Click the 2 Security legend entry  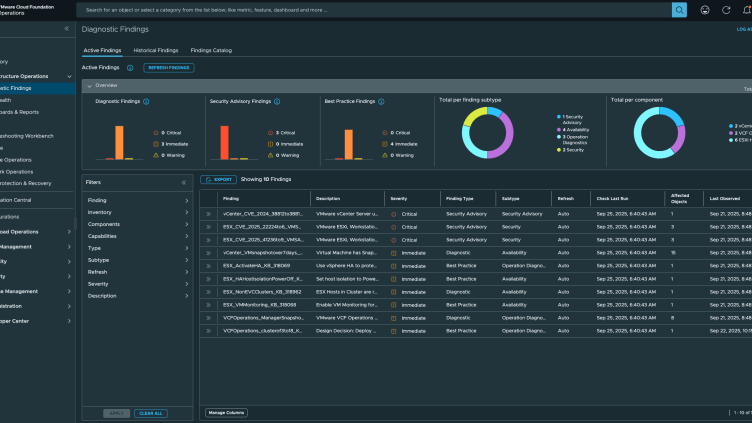click(x=570, y=150)
